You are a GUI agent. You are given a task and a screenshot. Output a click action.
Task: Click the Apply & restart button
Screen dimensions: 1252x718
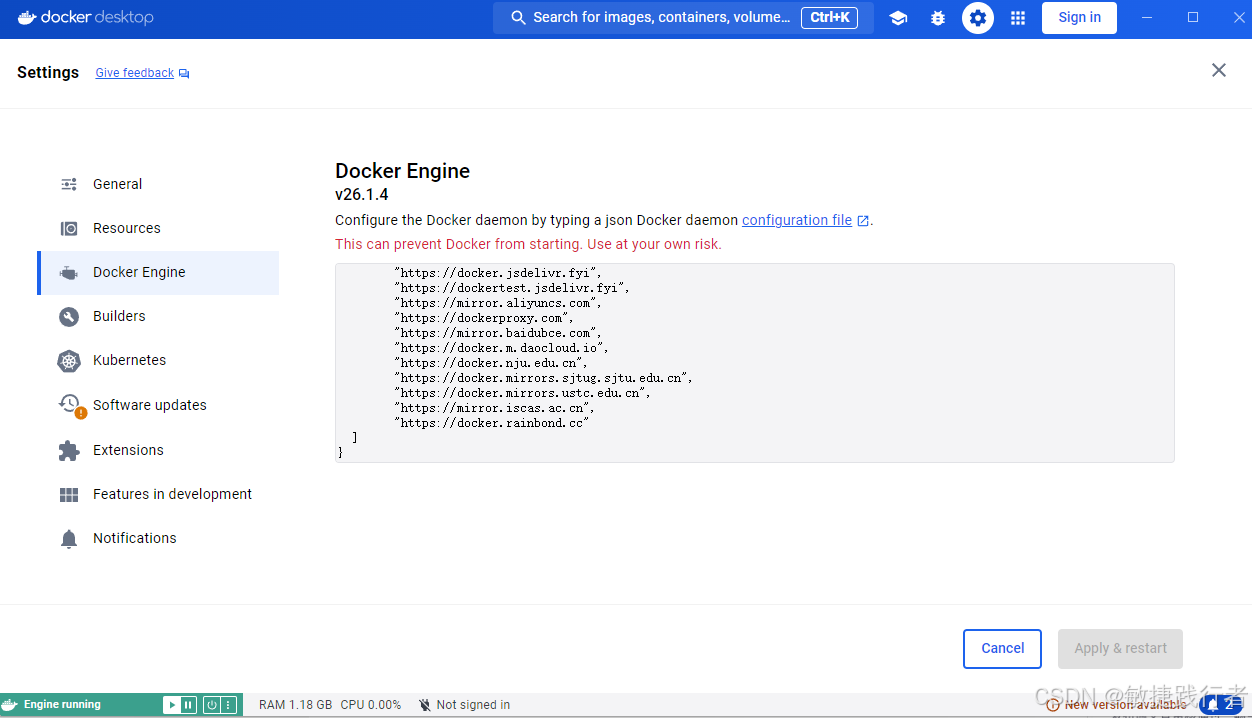click(x=1120, y=648)
